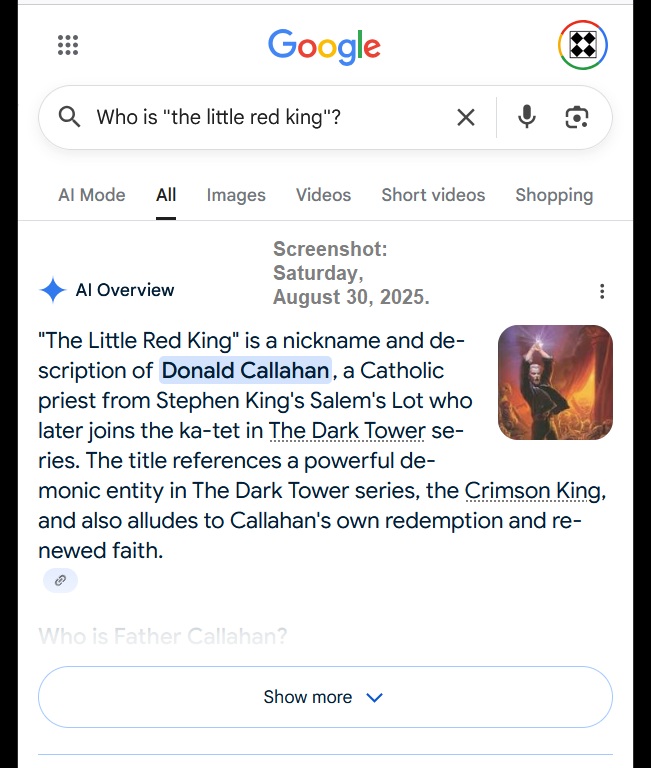Click the AI Overview sparkle icon
651x768 pixels.
(x=52, y=290)
